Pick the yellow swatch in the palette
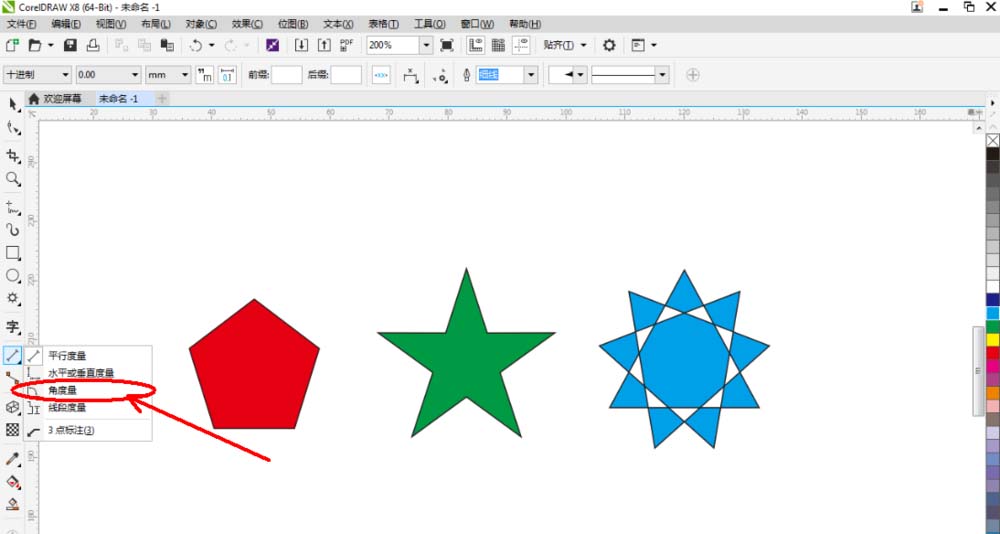This screenshot has width=1000, height=534. tap(992, 340)
